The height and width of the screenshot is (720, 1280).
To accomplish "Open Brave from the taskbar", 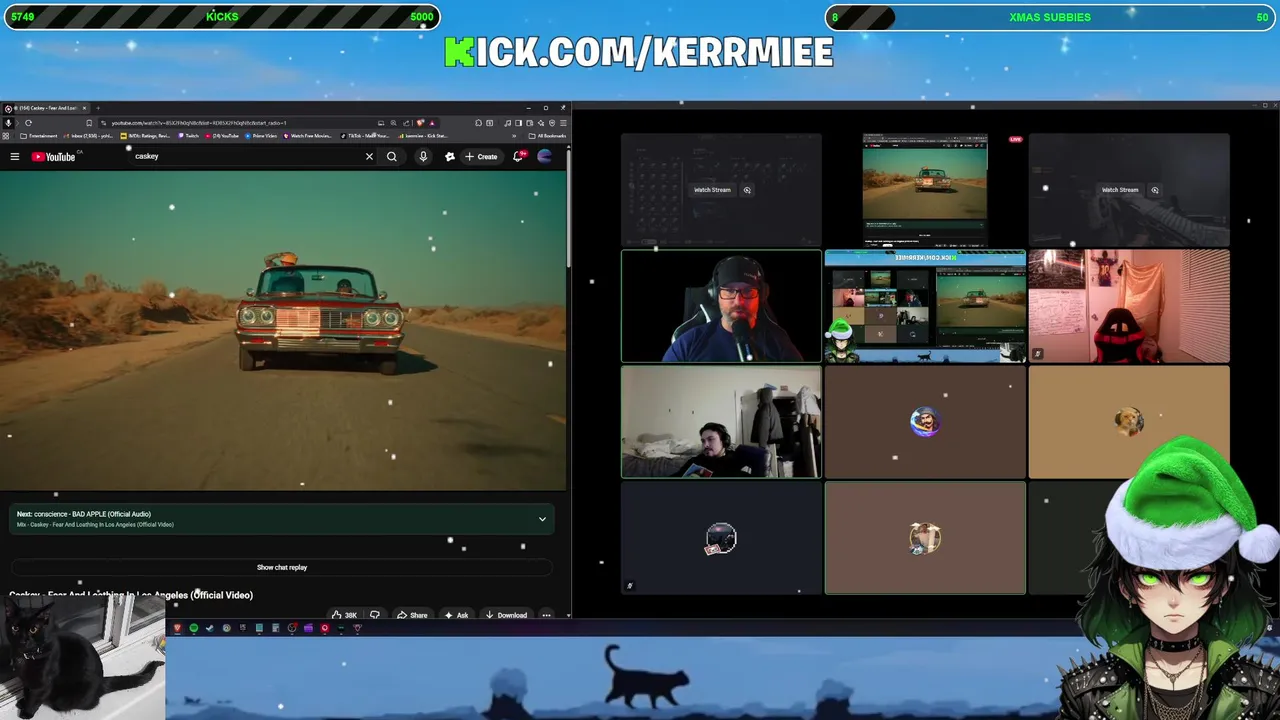I will pos(178,628).
